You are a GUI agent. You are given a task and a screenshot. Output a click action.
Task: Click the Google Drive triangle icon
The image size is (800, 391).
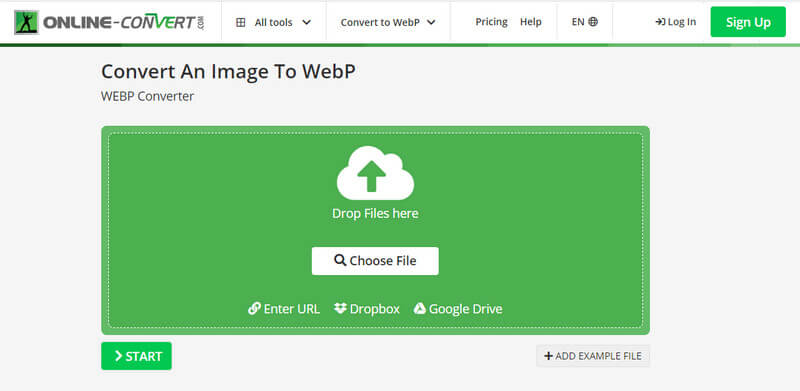[x=419, y=308]
